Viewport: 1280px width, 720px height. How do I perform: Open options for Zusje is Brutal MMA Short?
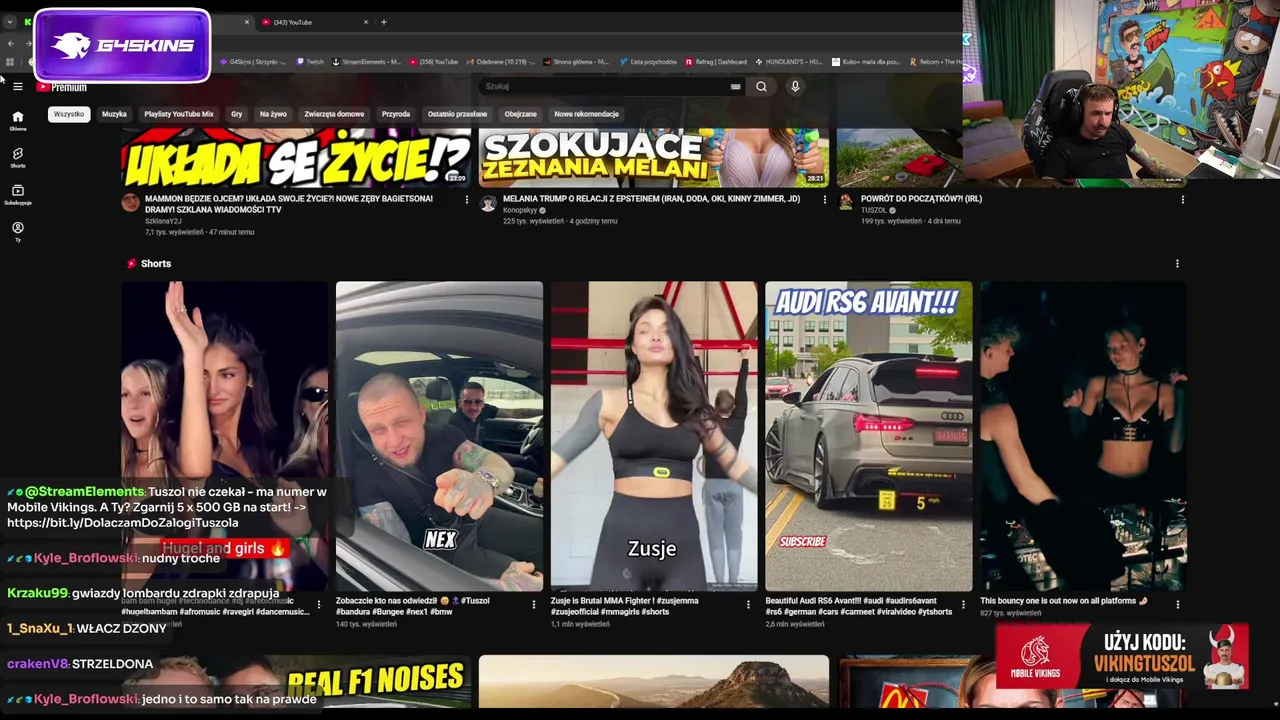[748, 605]
